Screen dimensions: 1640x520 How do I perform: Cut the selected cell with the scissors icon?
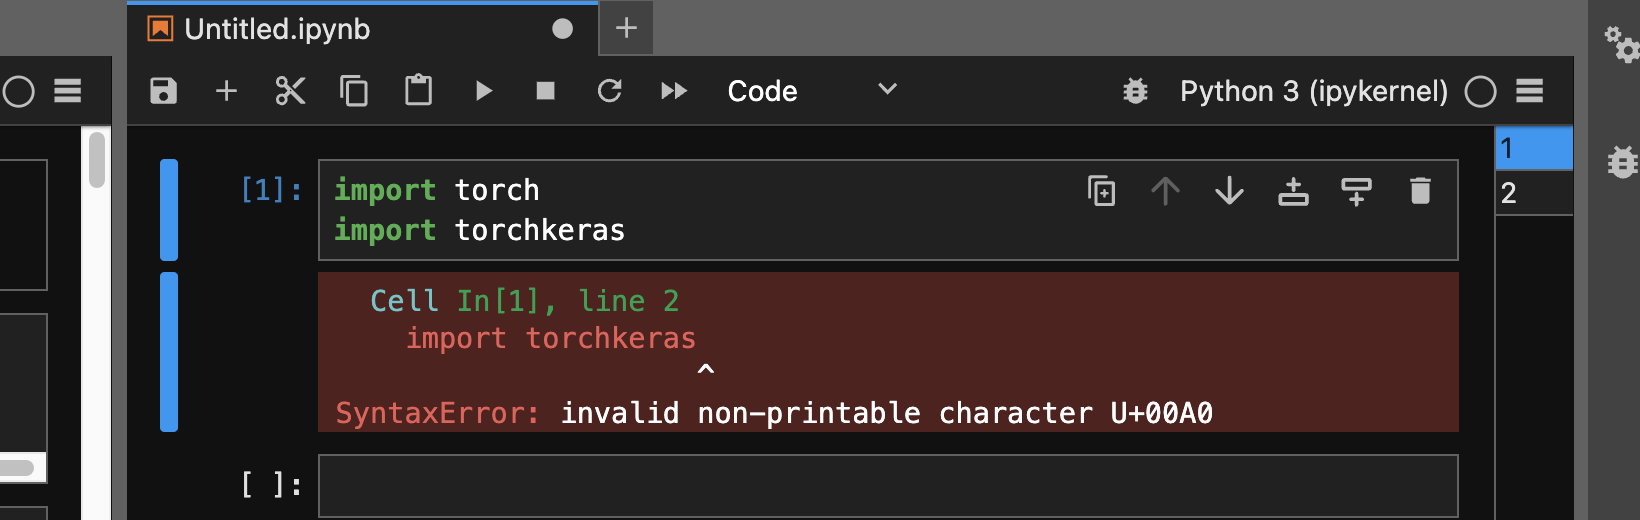(x=290, y=91)
